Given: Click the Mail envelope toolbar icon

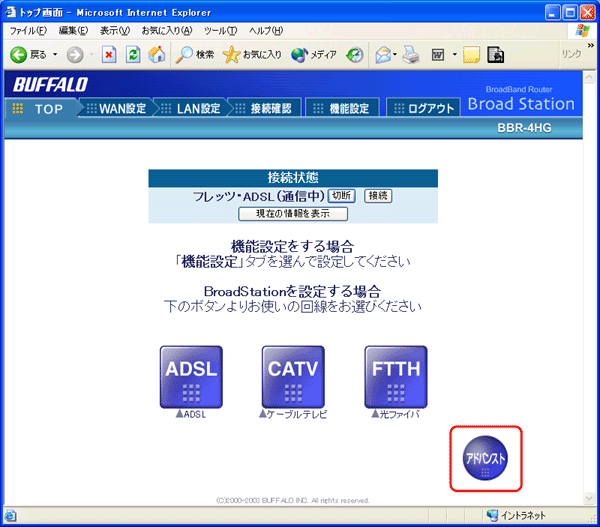Looking at the screenshot, I should (383, 55).
